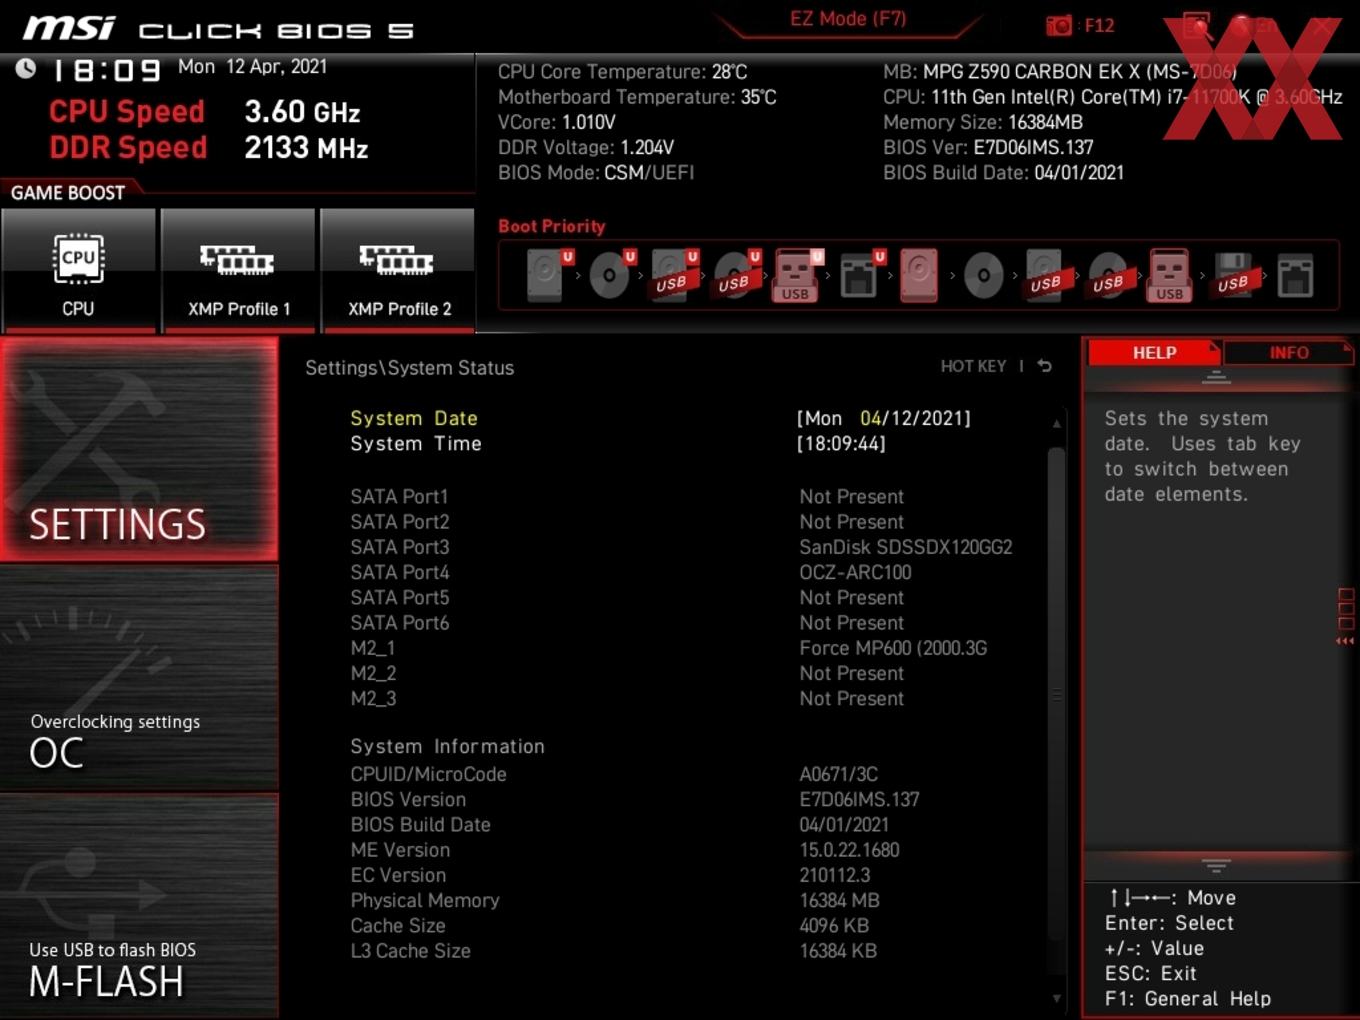The image size is (1360, 1020).
Task: Click BIOS Version E7D06IMS.137 in System Information
Action: [859, 799]
